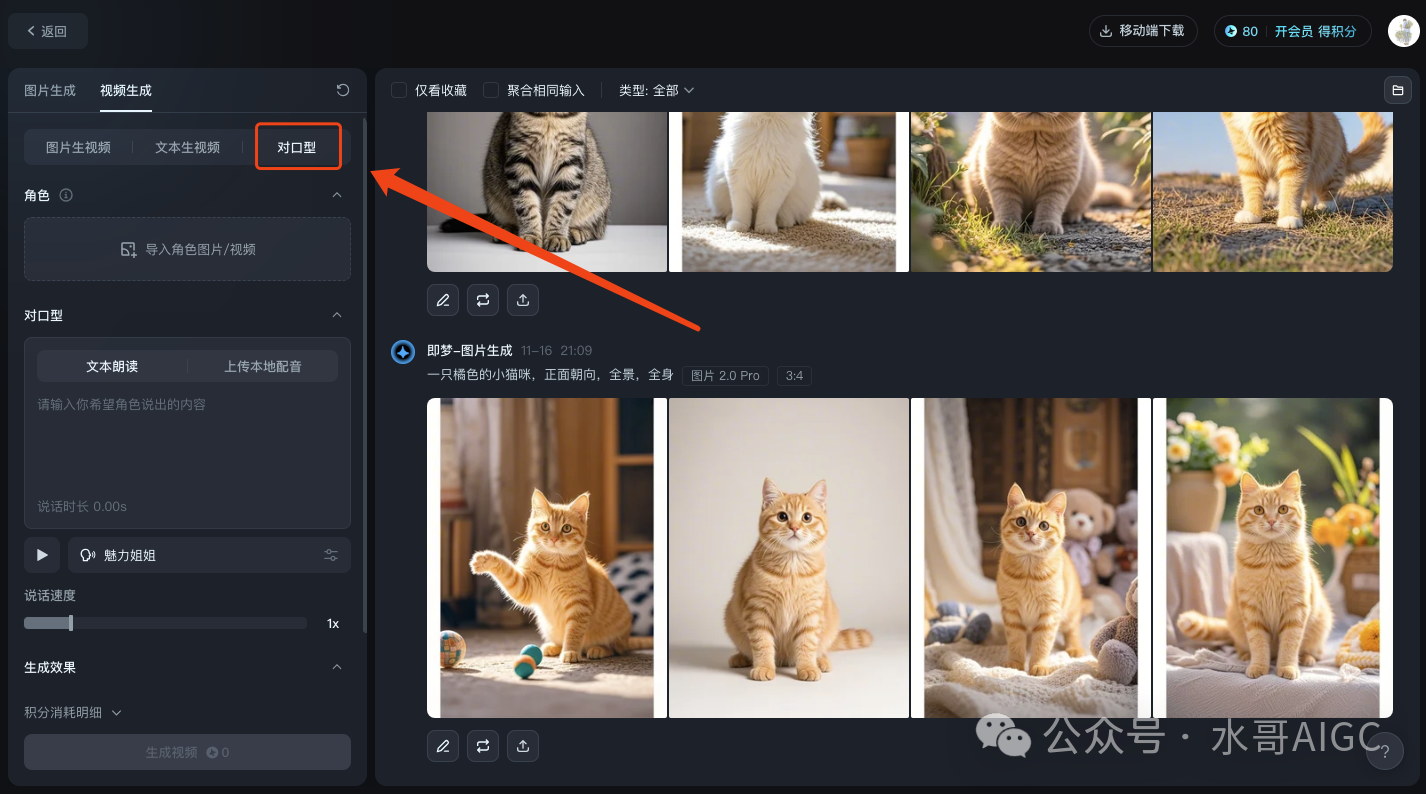
Task: Open the folder icon at top right
Action: click(1396, 90)
